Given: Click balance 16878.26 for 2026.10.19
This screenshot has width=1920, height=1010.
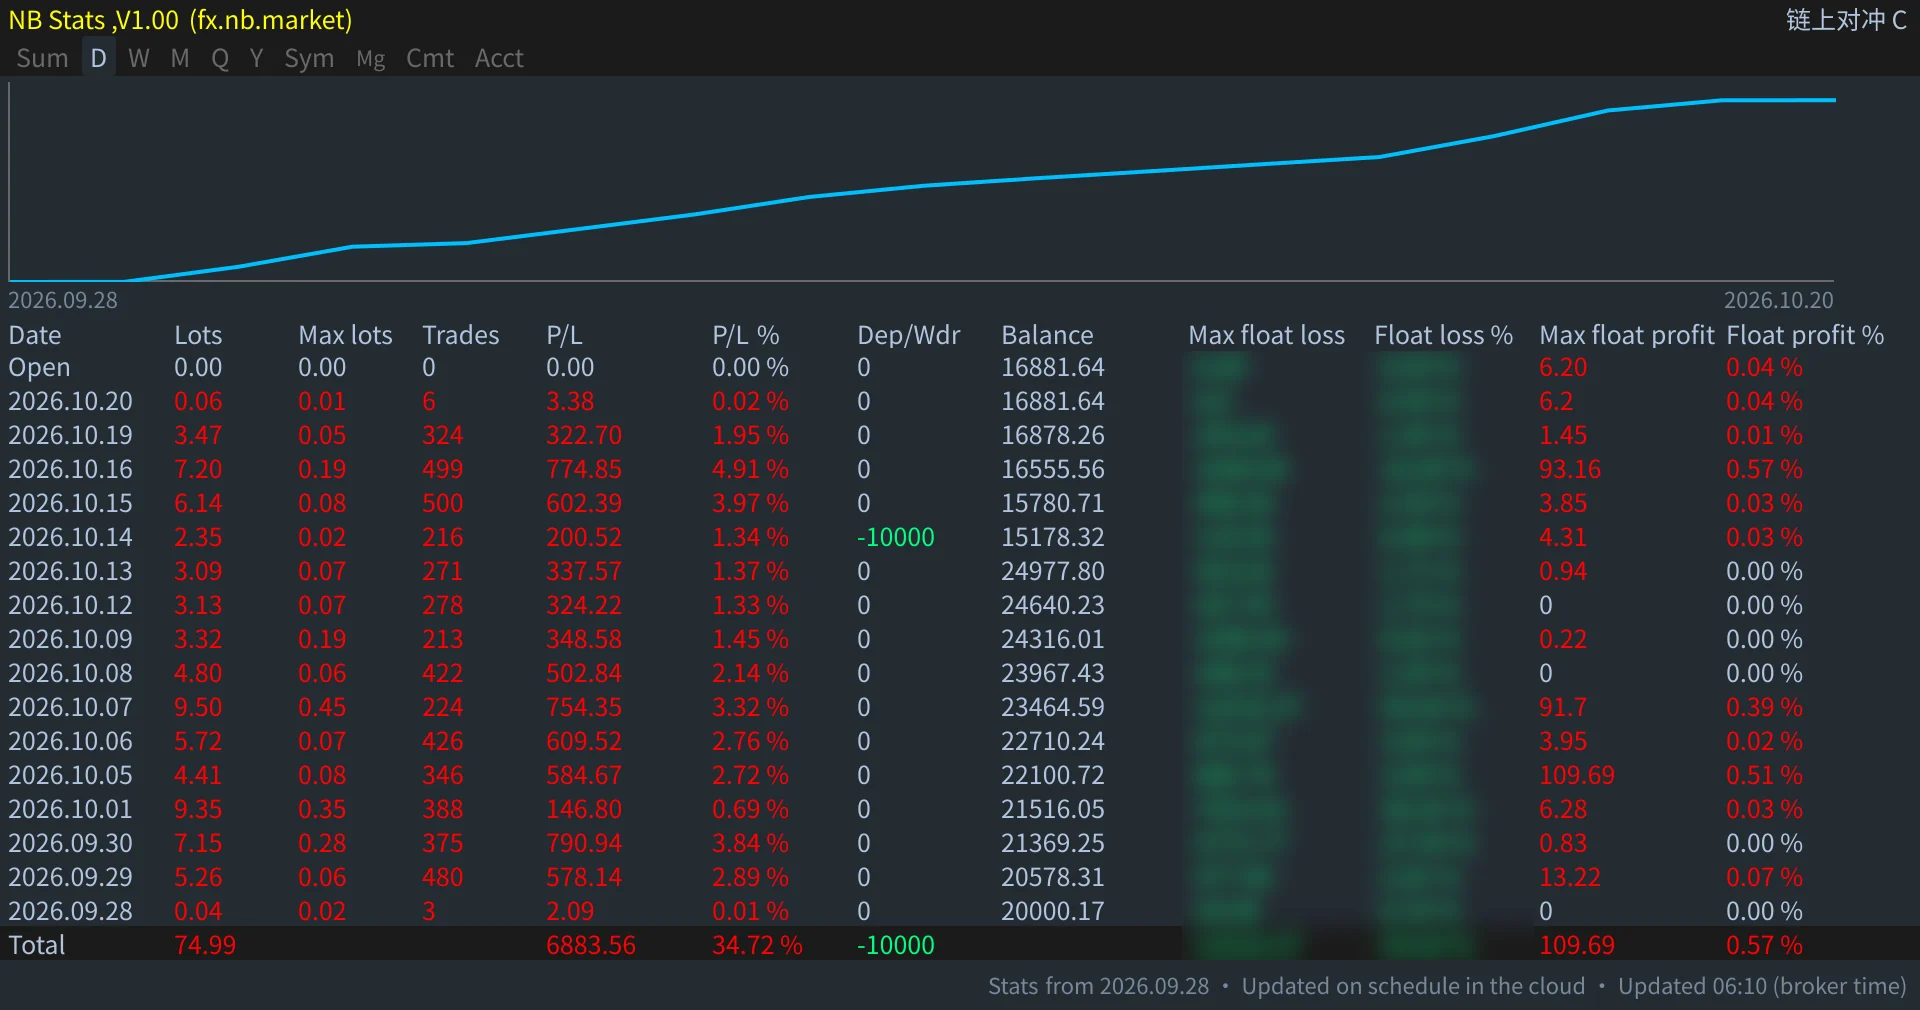Looking at the screenshot, I should click(1053, 435).
